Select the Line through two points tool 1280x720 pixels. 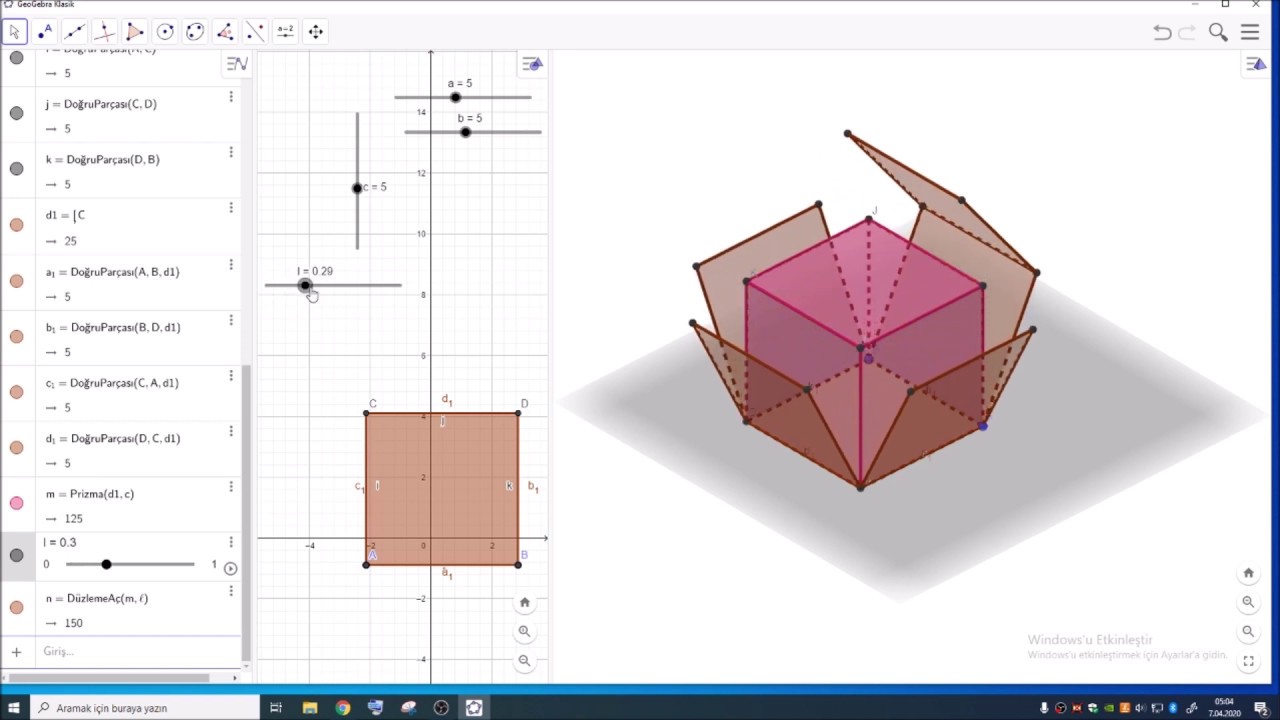(x=74, y=32)
